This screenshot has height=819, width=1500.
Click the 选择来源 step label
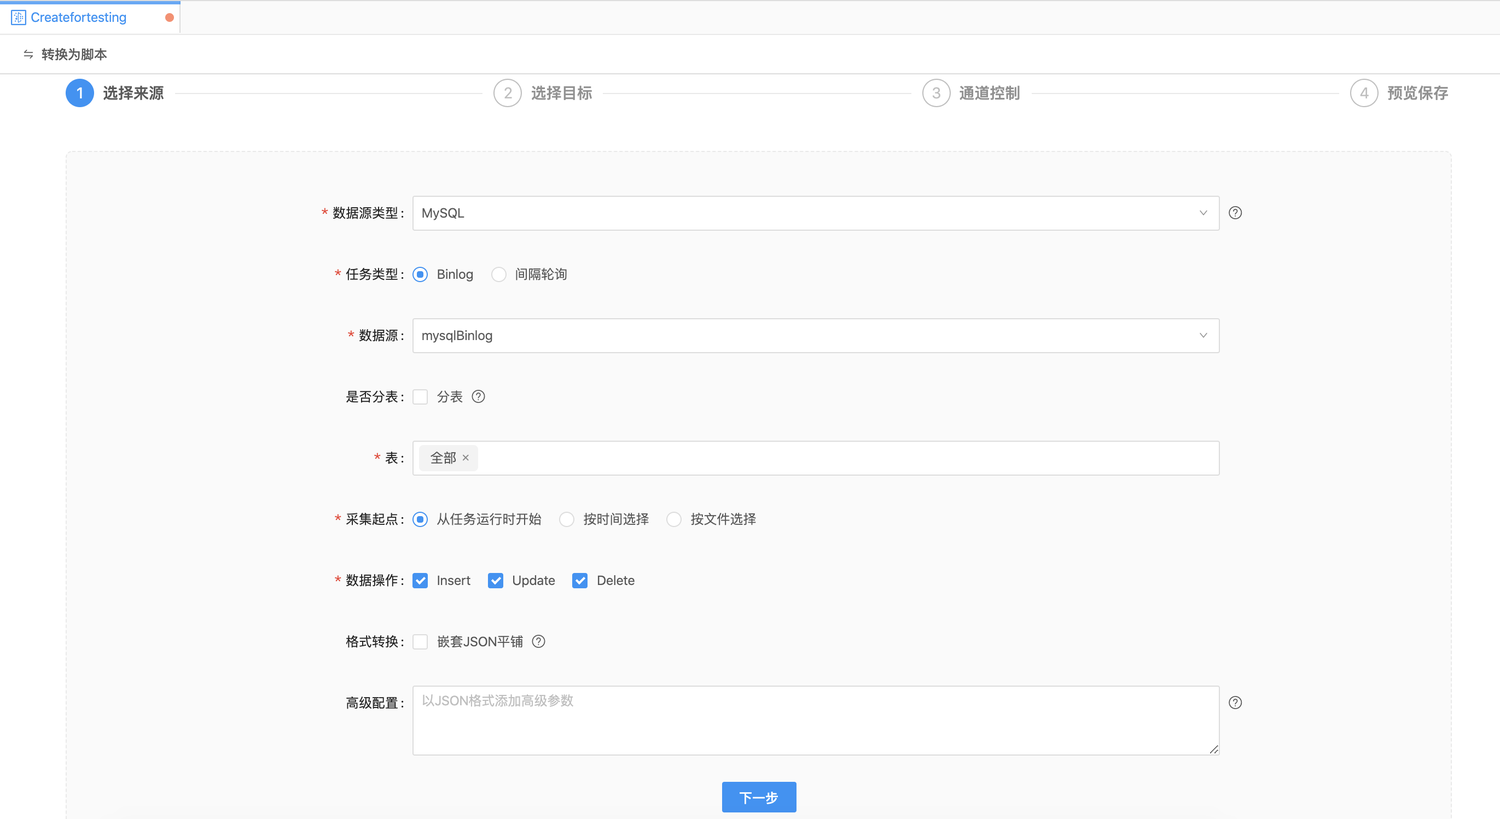pos(133,93)
